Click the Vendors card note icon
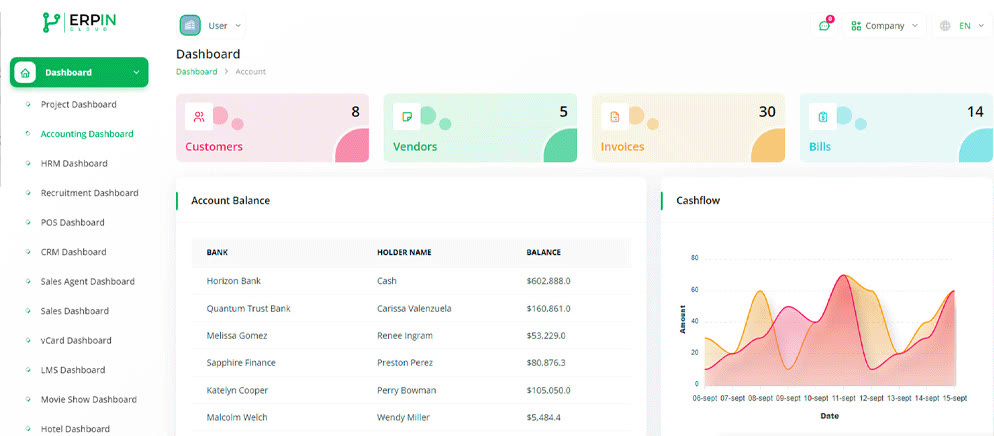 pos(407,117)
